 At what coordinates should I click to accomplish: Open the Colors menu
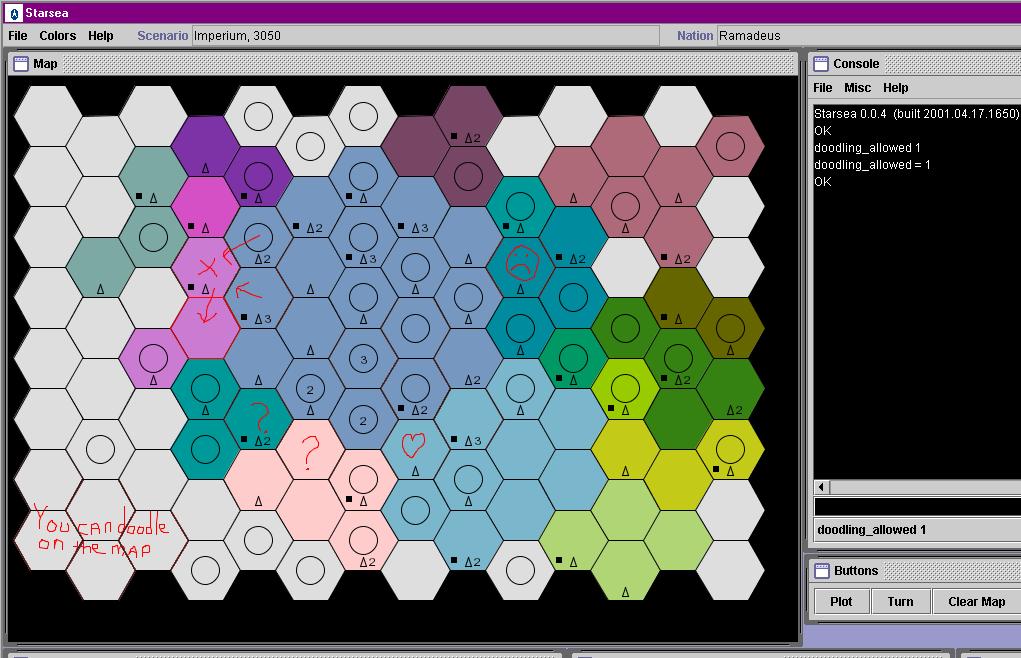click(x=58, y=36)
